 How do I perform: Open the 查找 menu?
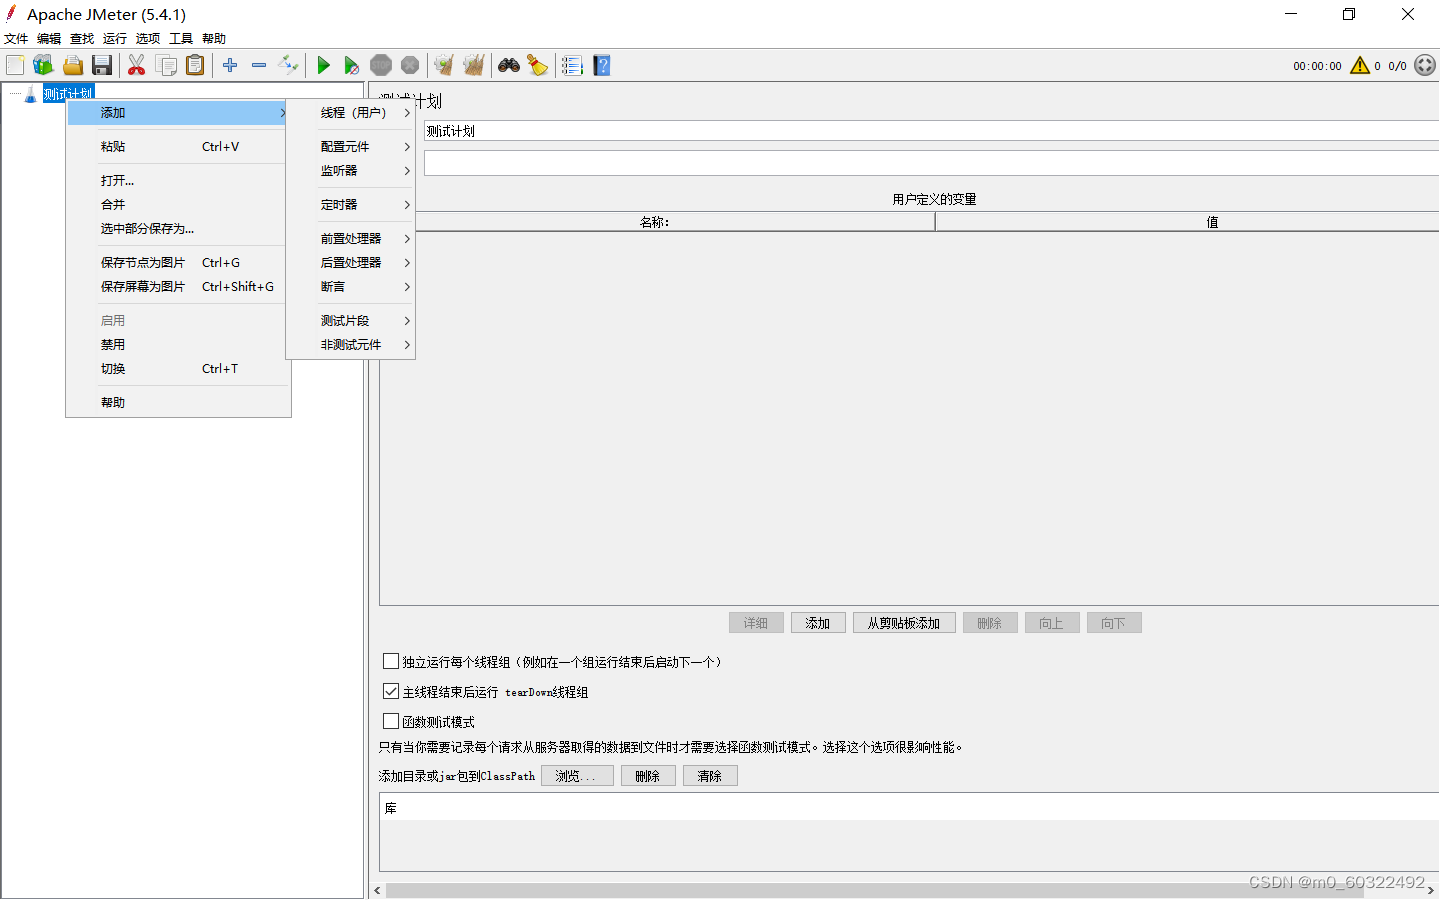tap(82, 39)
